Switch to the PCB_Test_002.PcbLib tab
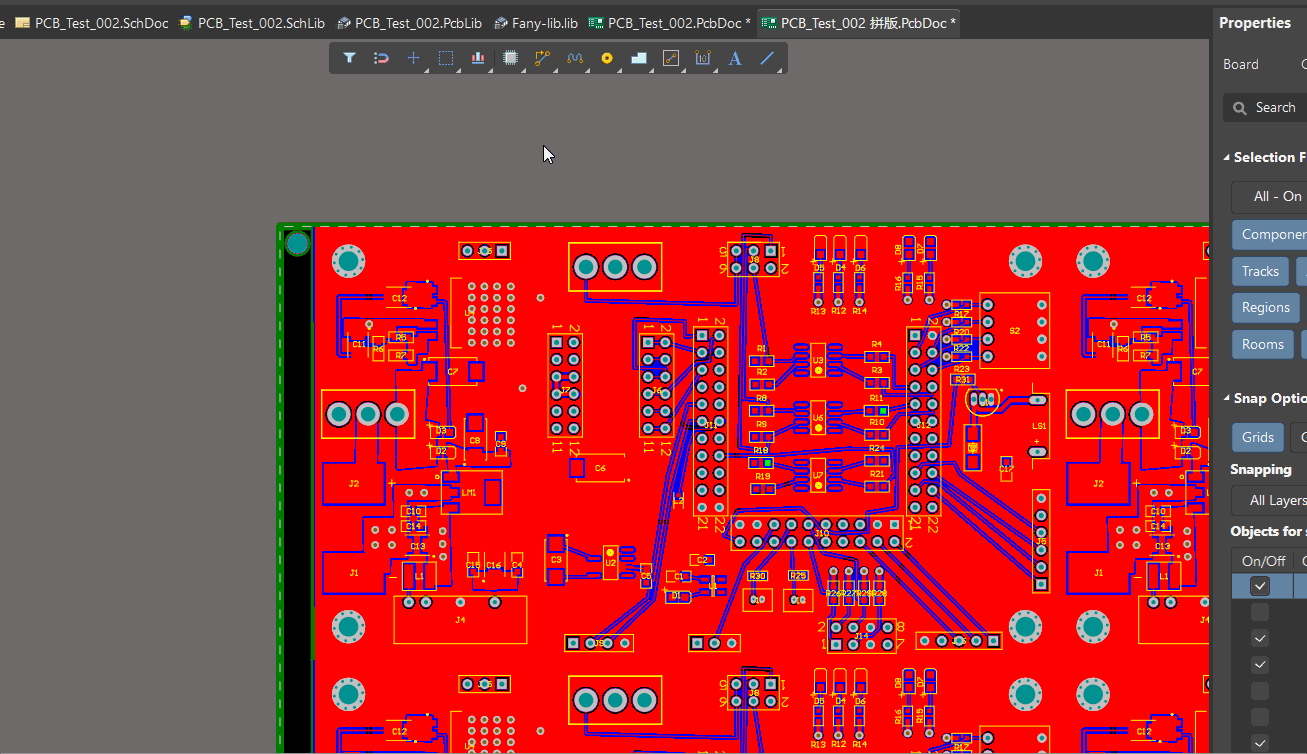The image size is (1307, 754). pos(410,22)
